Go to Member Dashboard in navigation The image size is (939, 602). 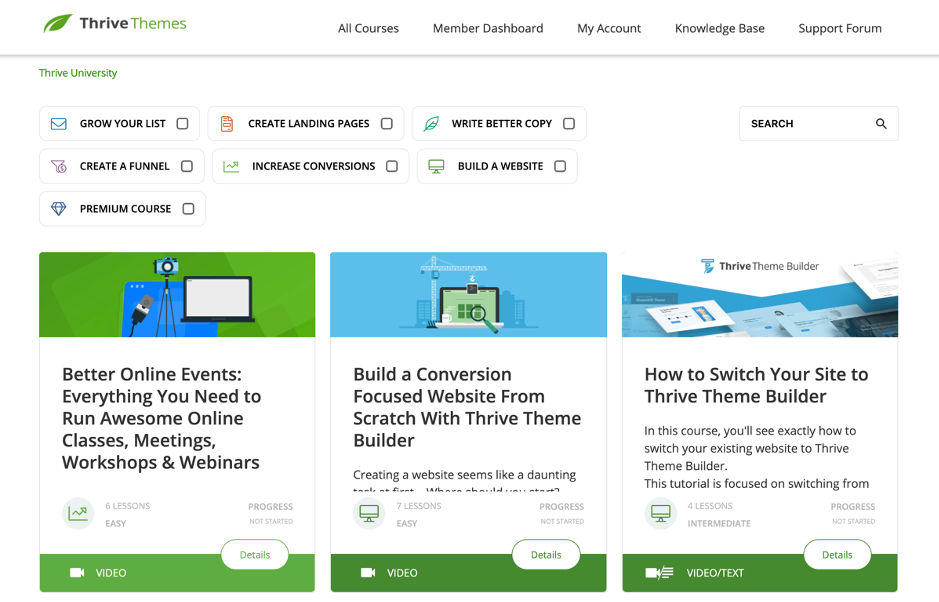click(488, 28)
